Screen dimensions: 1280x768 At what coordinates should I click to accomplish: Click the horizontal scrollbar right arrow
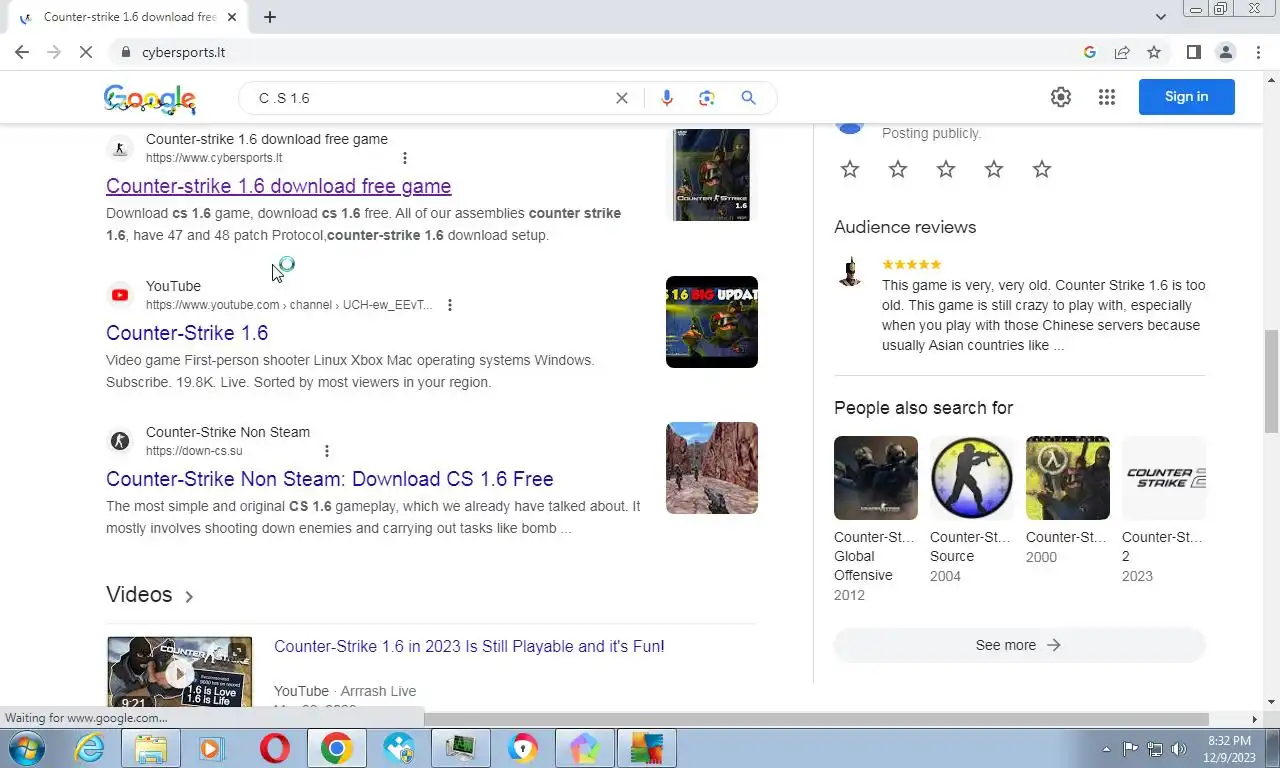(1255, 719)
